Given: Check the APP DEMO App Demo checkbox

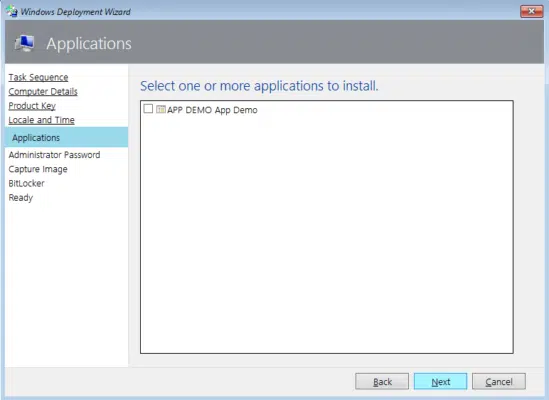Looking at the screenshot, I should click(x=148, y=109).
